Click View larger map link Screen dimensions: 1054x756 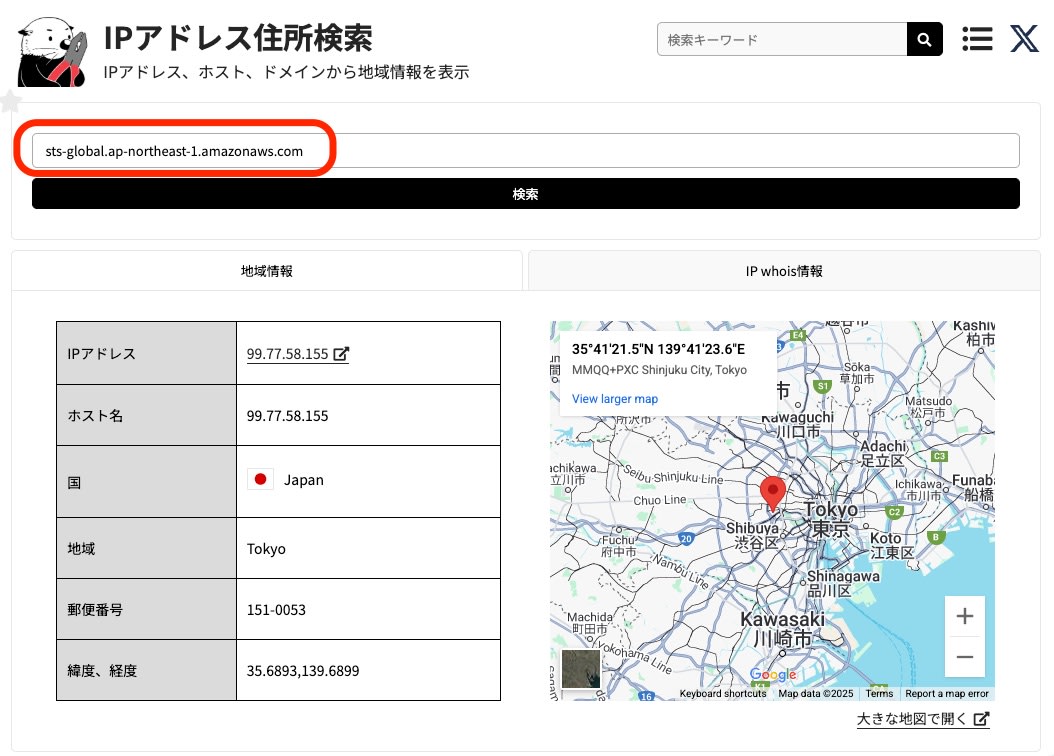click(x=615, y=398)
